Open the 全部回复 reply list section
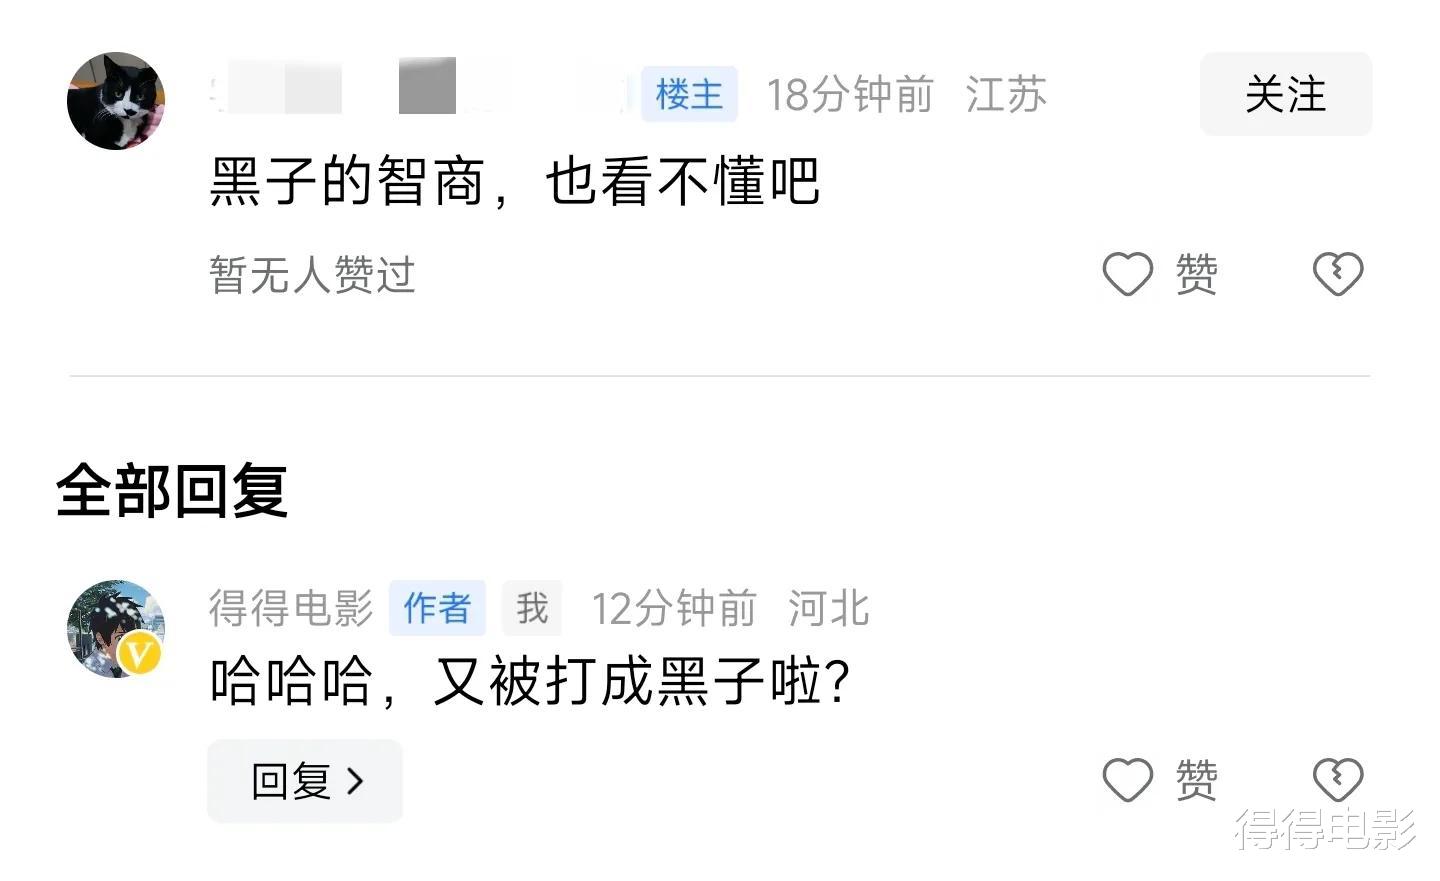Screen dimensions: 1440x881 point(170,490)
